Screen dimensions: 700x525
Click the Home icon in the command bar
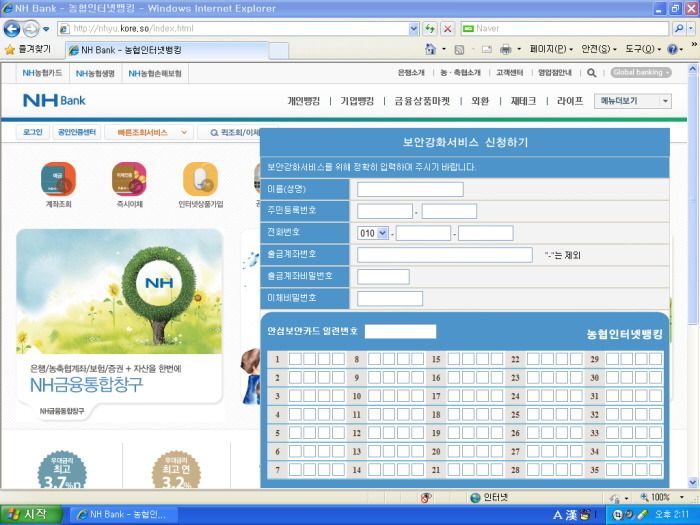point(430,49)
